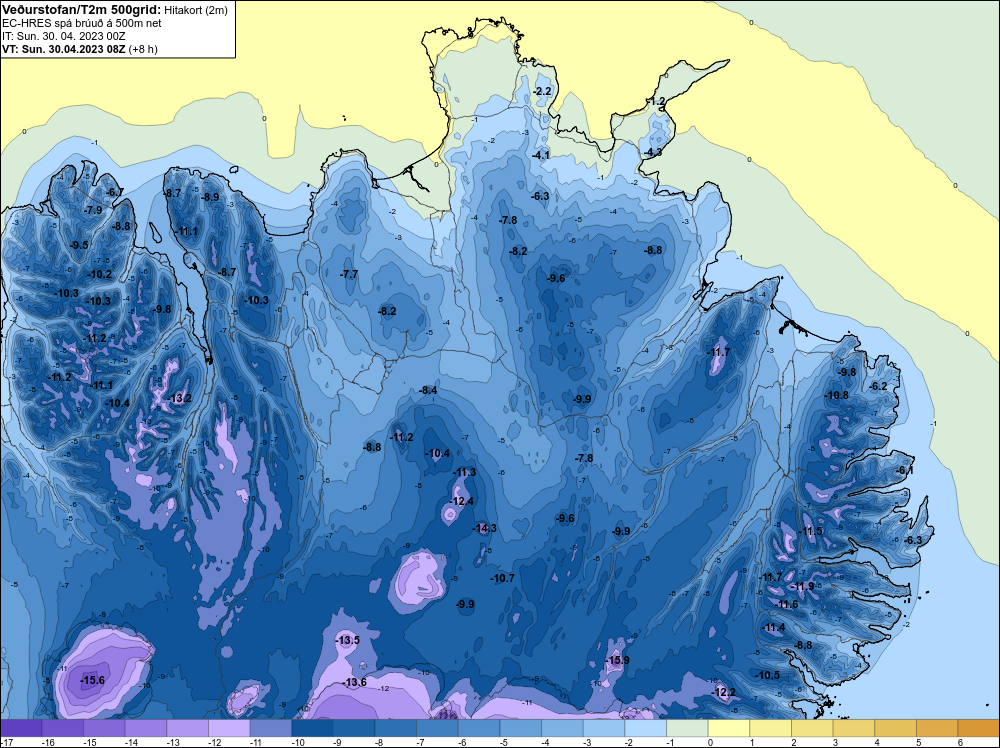This screenshot has height=748, width=1000.
Task: Click the map title 'Veðurstofan/T2m 500grid'
Action: tap(80, 10)
